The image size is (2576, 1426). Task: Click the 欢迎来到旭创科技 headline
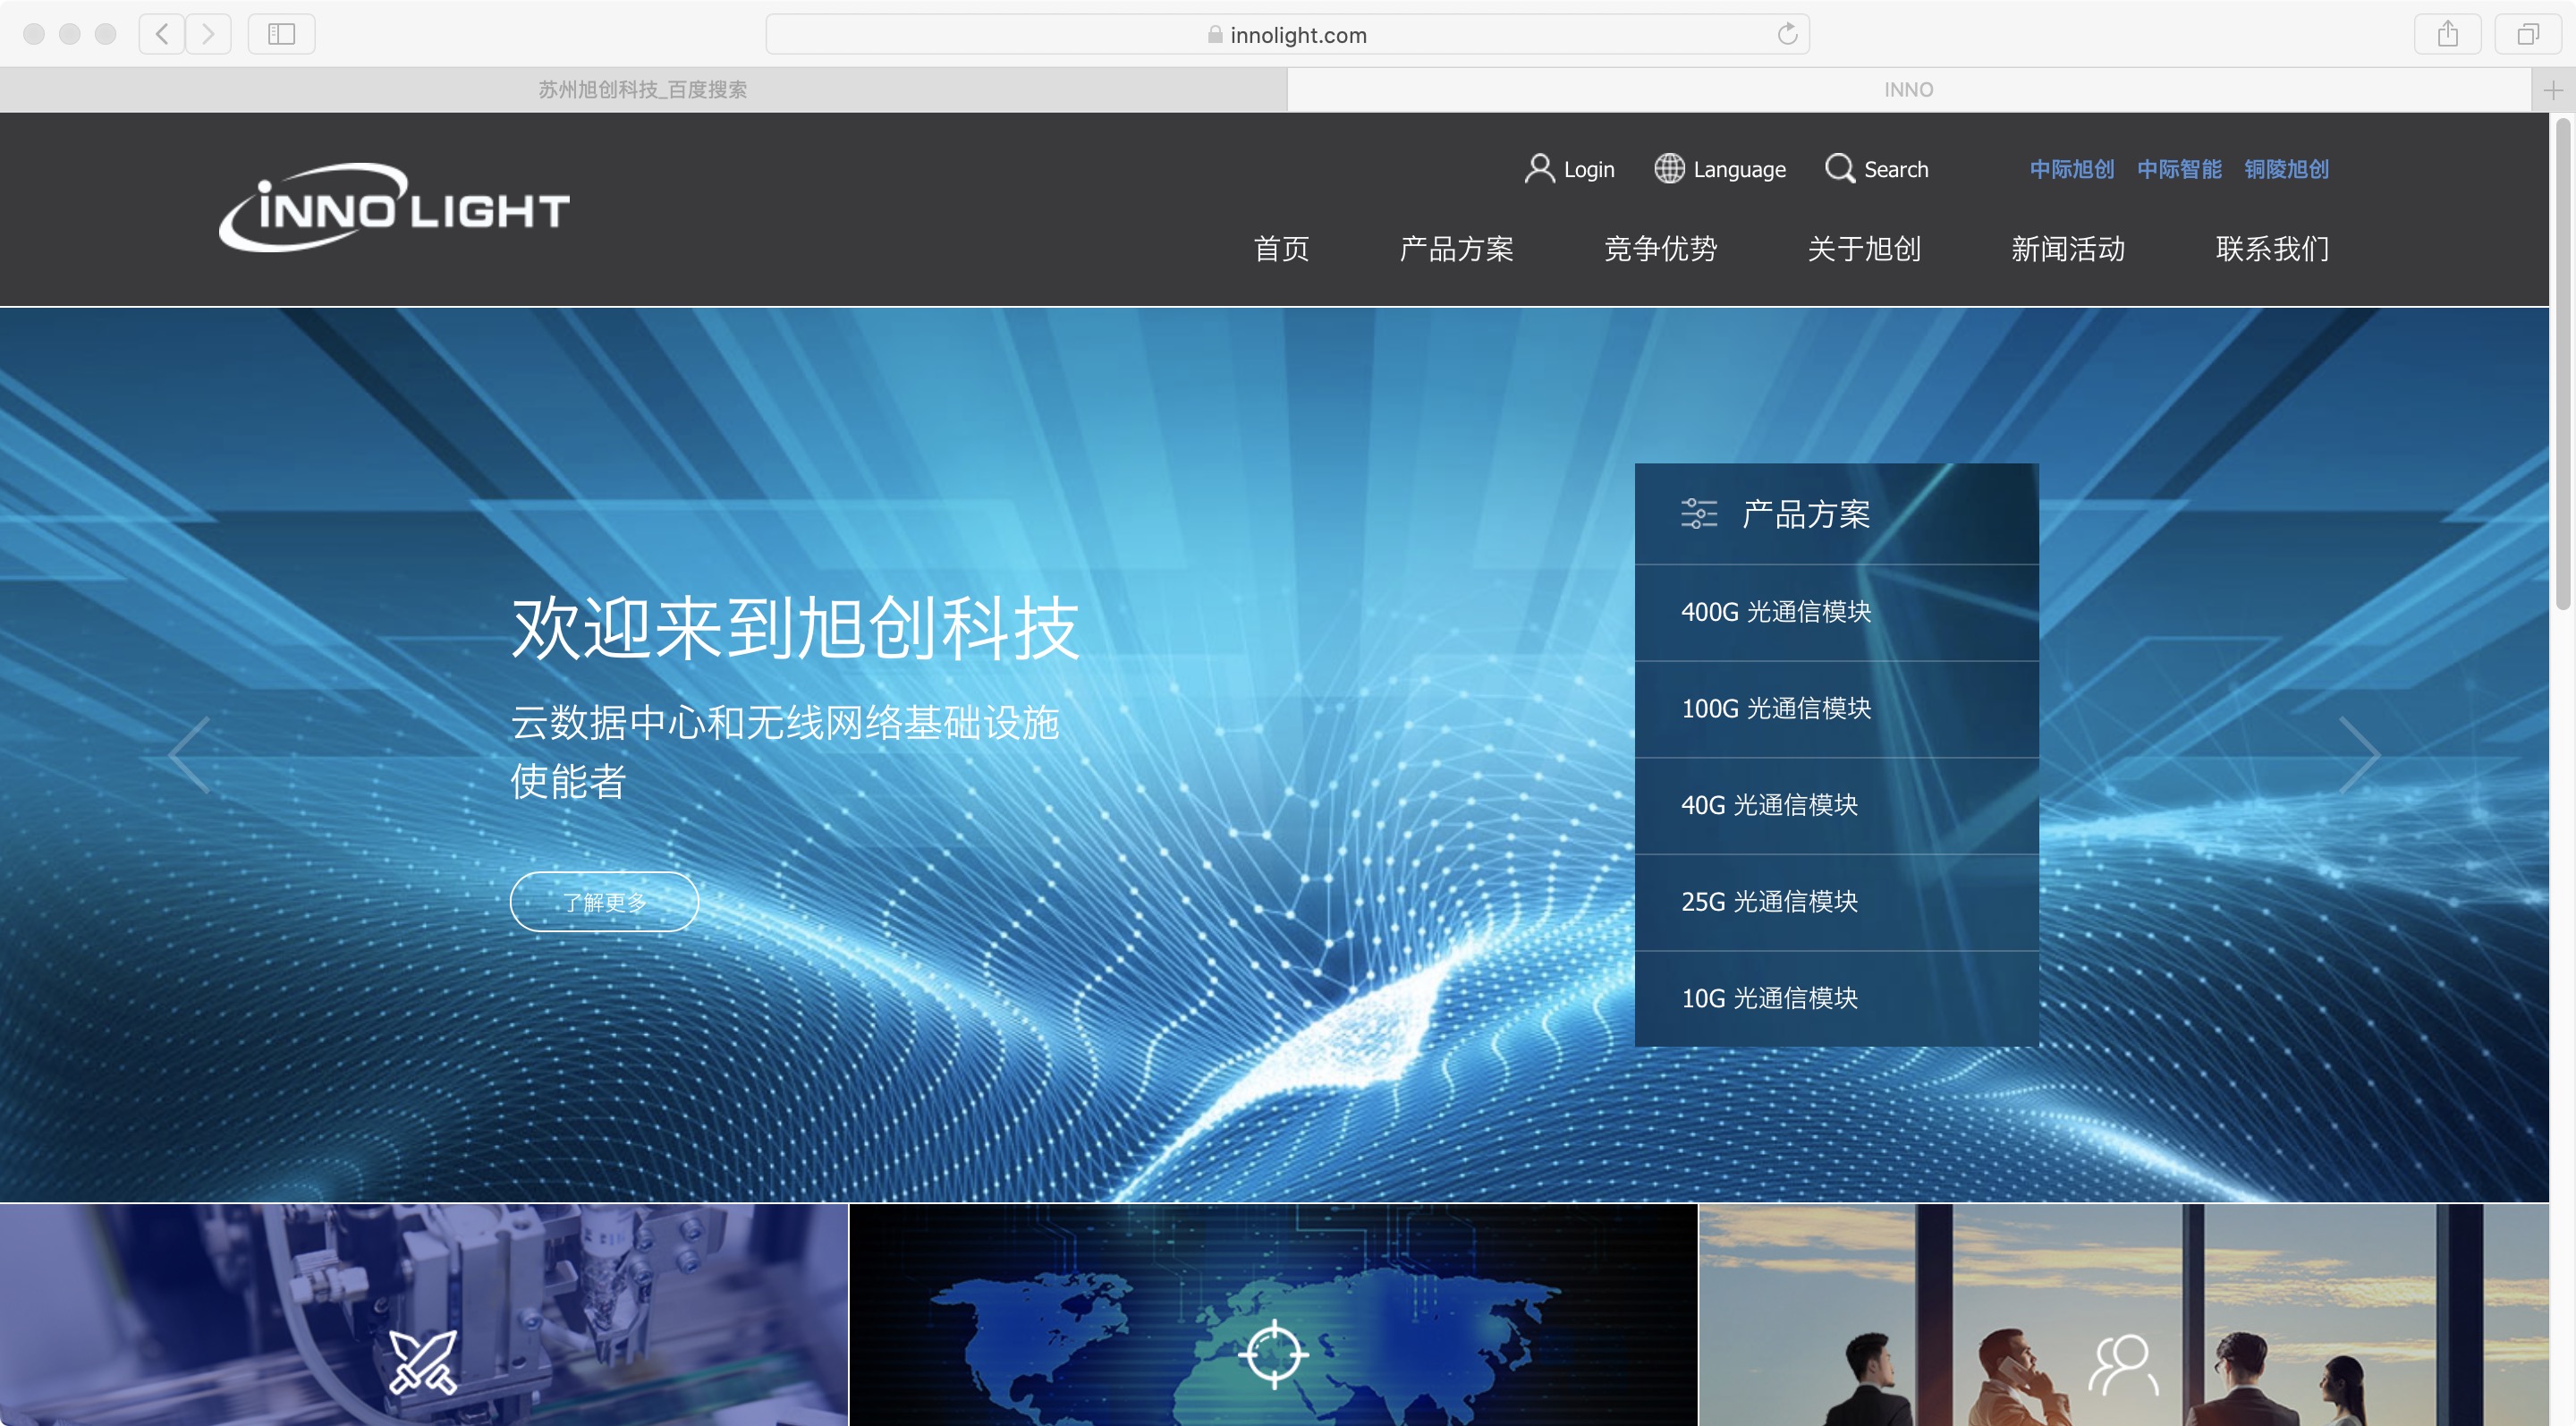[795, 628]
